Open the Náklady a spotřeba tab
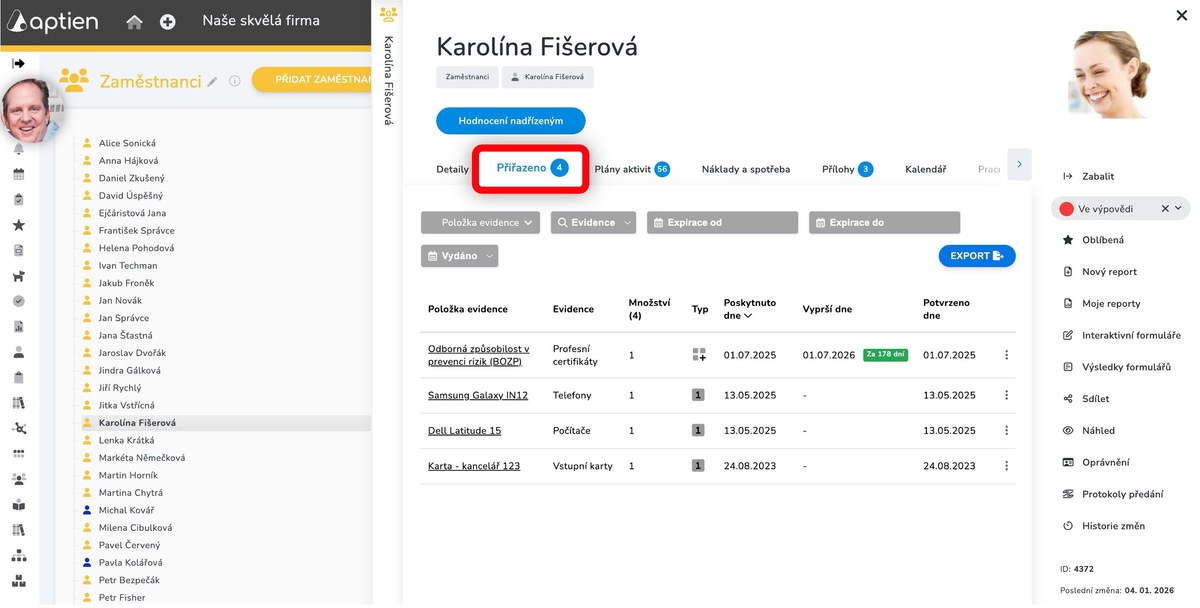Viewport: 1200px width, 608px height. click(745, 170)
